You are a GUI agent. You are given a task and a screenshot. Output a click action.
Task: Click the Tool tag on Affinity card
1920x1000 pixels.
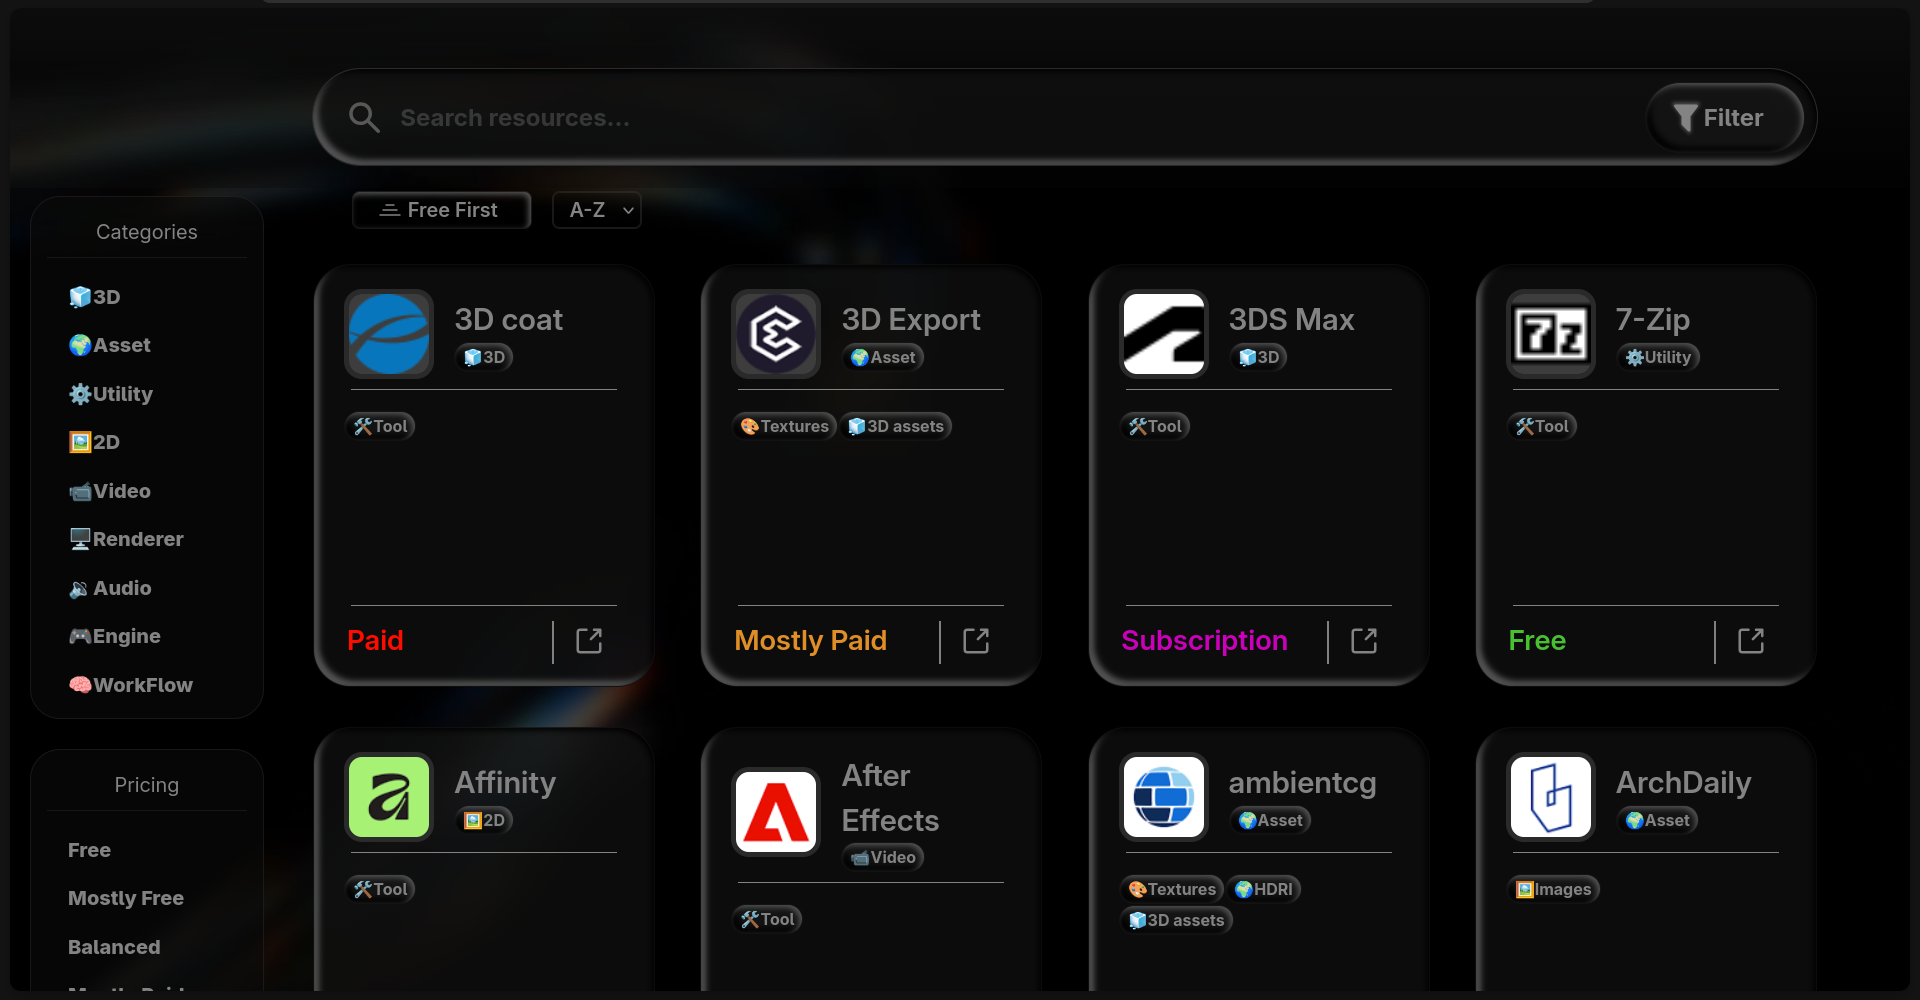click(x=380, y=889)
